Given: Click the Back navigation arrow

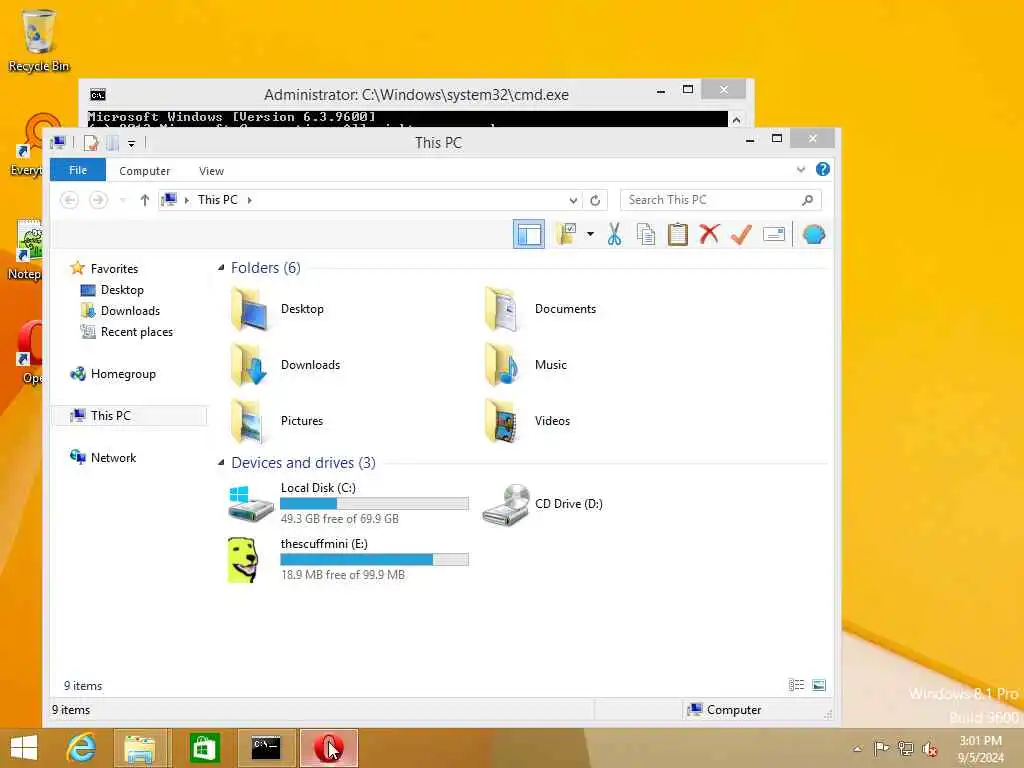Looking at the screenshot, I should point(69,200).
